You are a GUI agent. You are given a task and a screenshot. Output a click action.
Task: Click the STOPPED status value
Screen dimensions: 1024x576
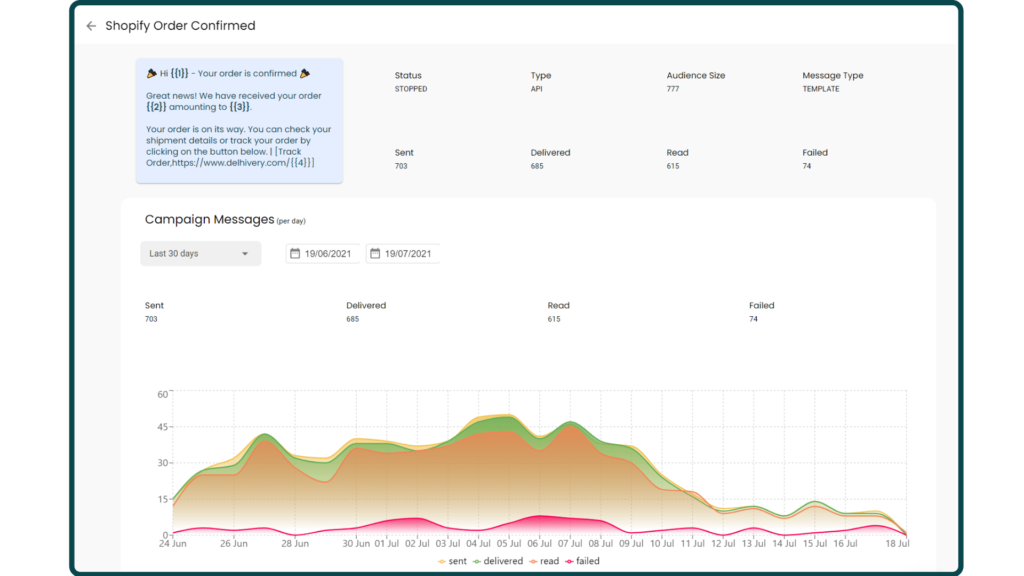pos(411,89)
